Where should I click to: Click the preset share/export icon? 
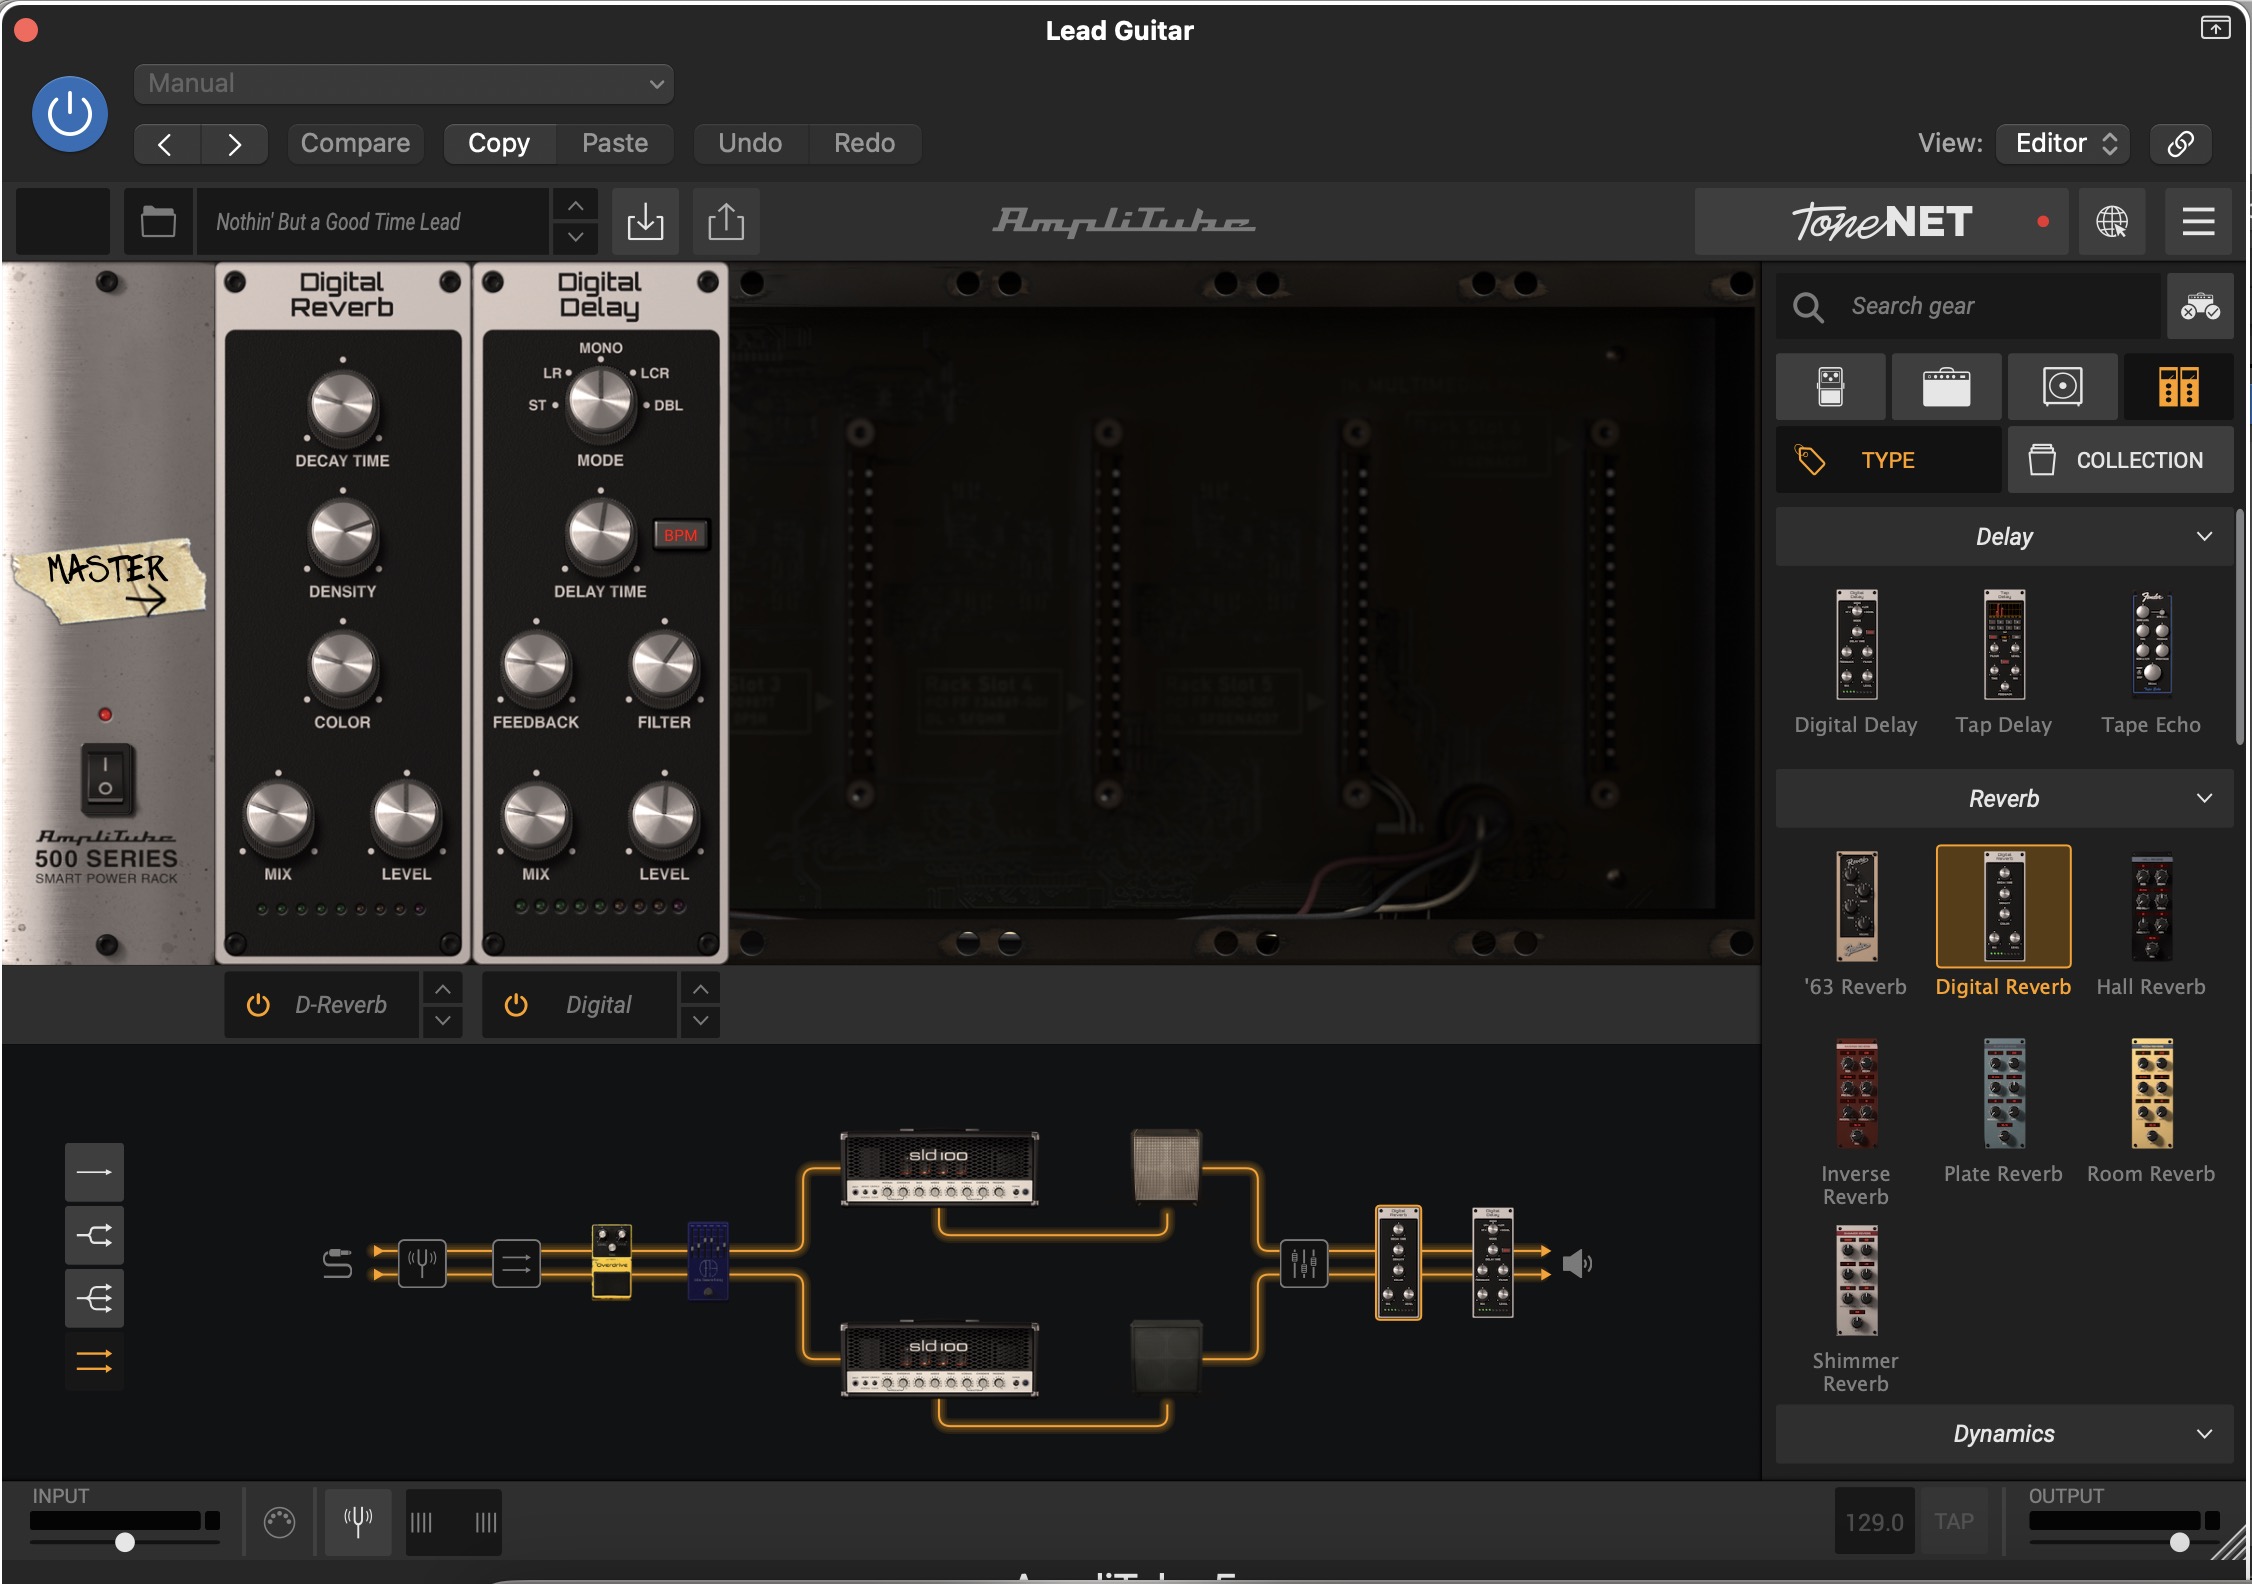(x=726, y=221)
